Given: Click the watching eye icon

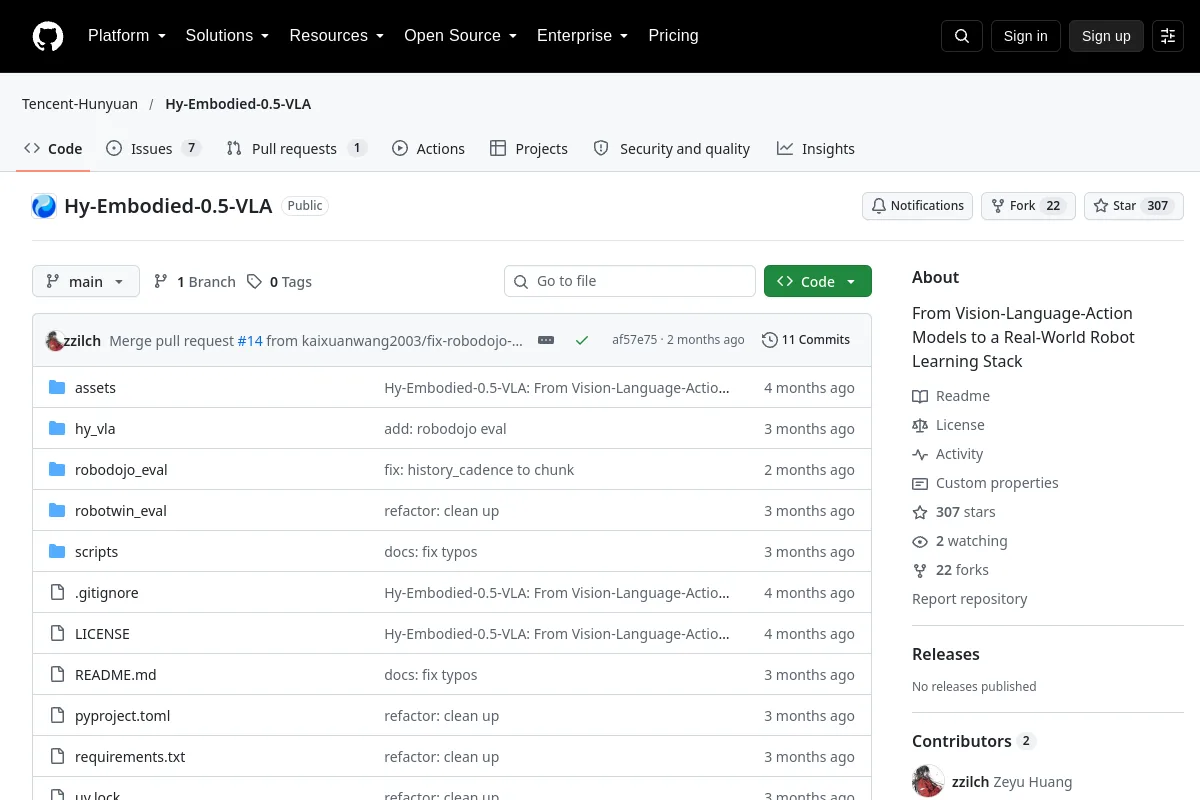Looking at the screenshot, I should [x=920, y=541].
